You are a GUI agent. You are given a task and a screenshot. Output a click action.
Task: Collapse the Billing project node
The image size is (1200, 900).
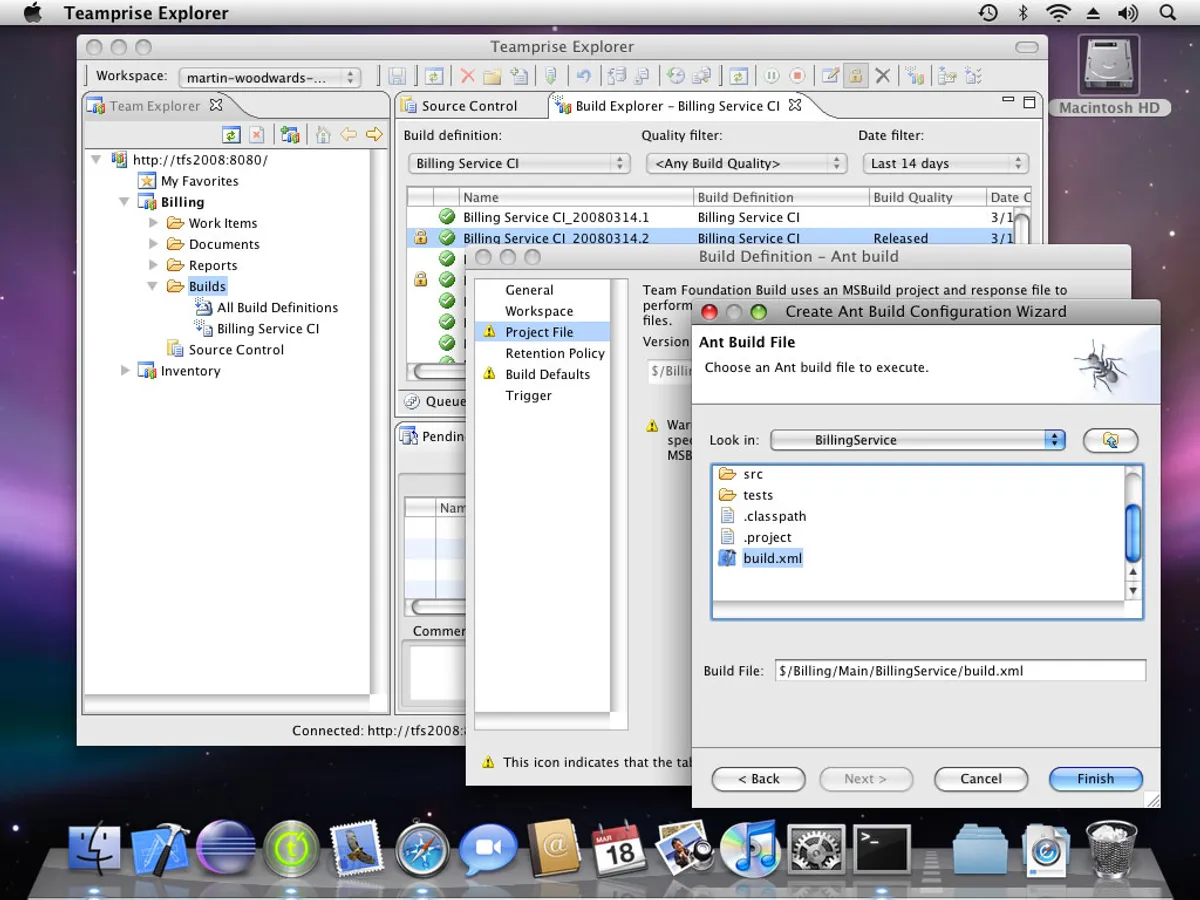pyautogui.click(x=124, y=201)
